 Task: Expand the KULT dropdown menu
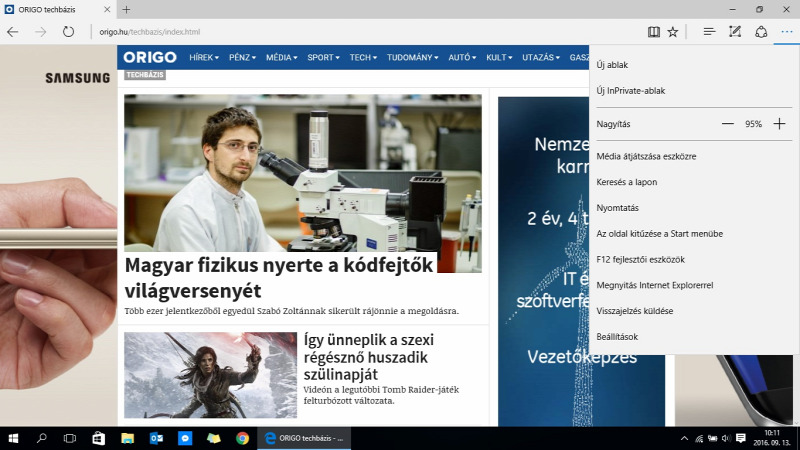[x=499, y=58]
